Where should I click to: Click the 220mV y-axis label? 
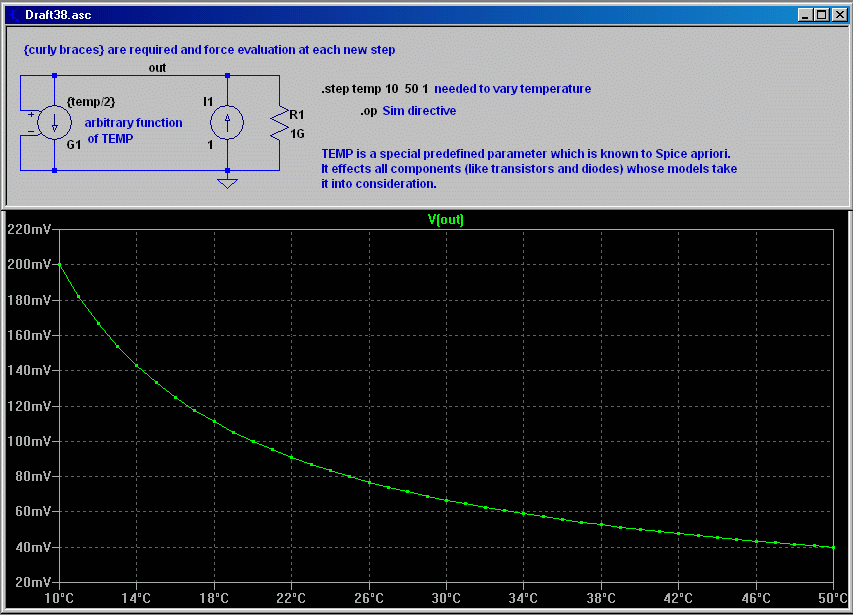[x=28, y=229]
